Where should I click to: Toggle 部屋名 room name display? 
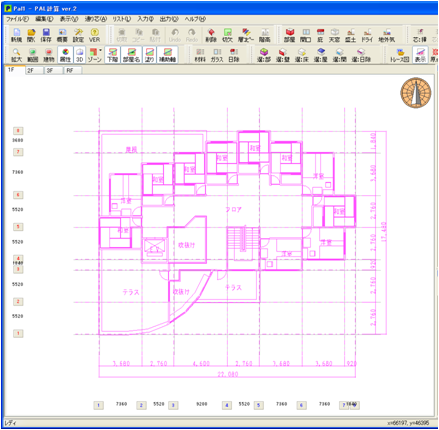[131, 55]
